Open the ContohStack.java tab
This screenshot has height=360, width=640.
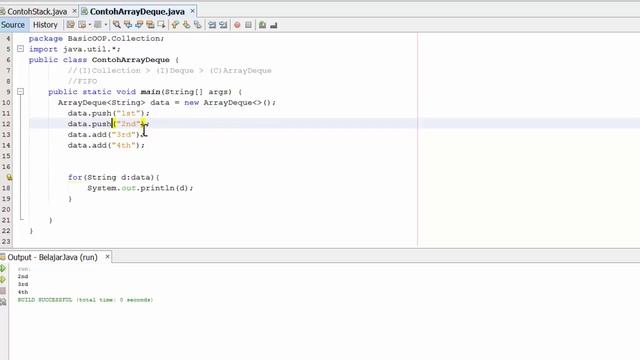tap(37, 11)
